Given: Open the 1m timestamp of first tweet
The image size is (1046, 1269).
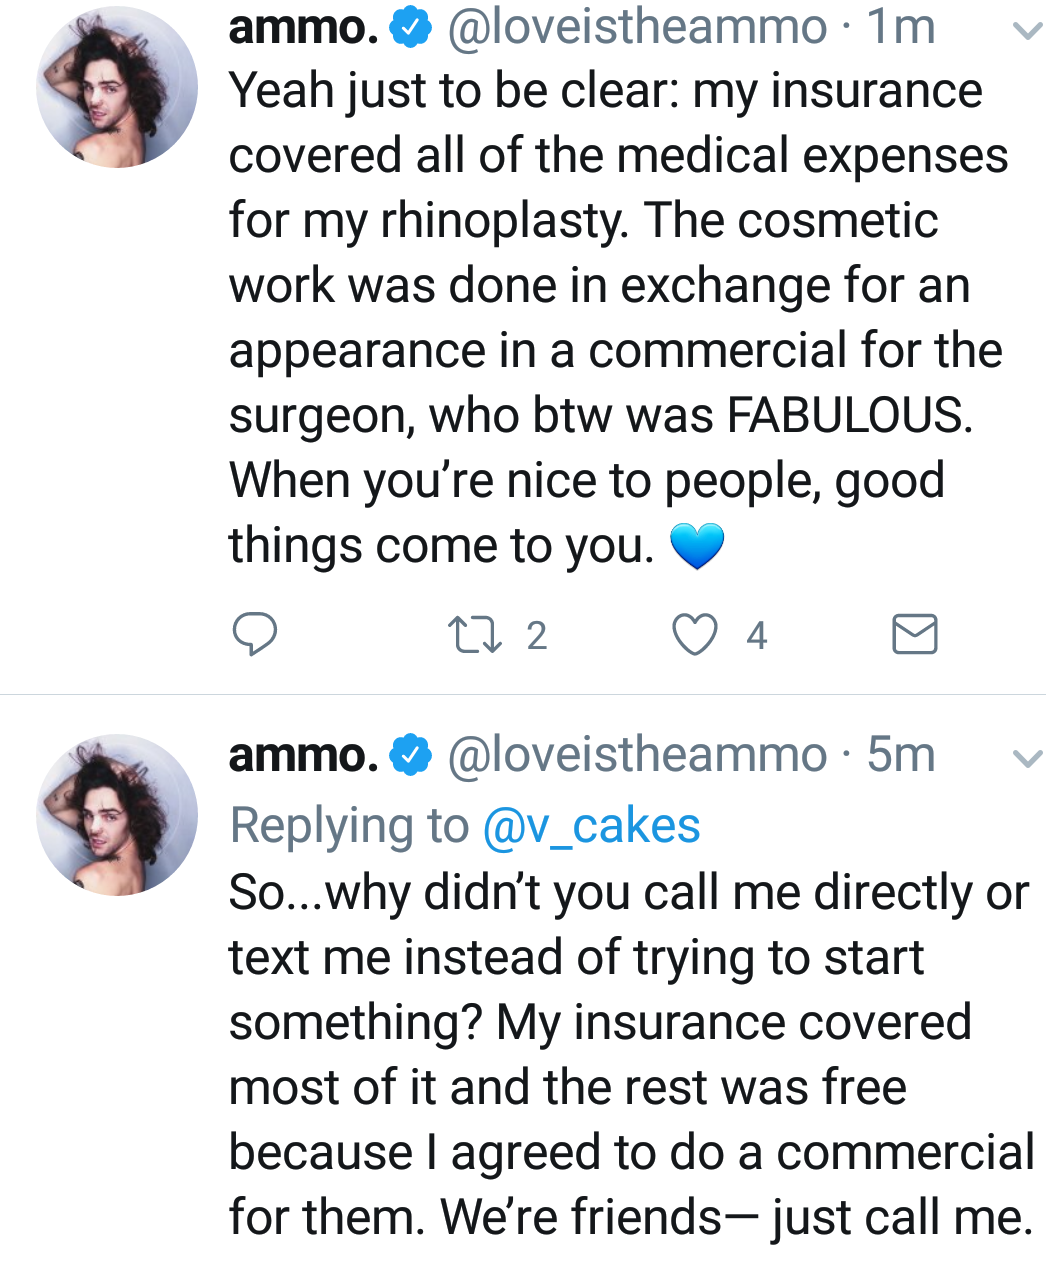Looking at the screenshot, I should (x=901, y=28).
